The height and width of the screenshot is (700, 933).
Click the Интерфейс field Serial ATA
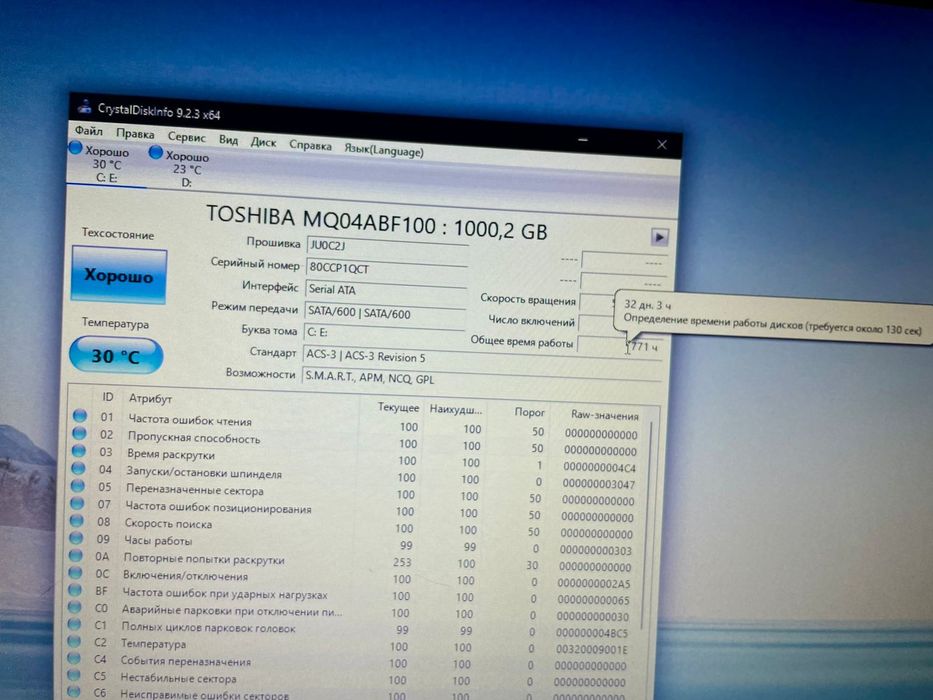386,290
